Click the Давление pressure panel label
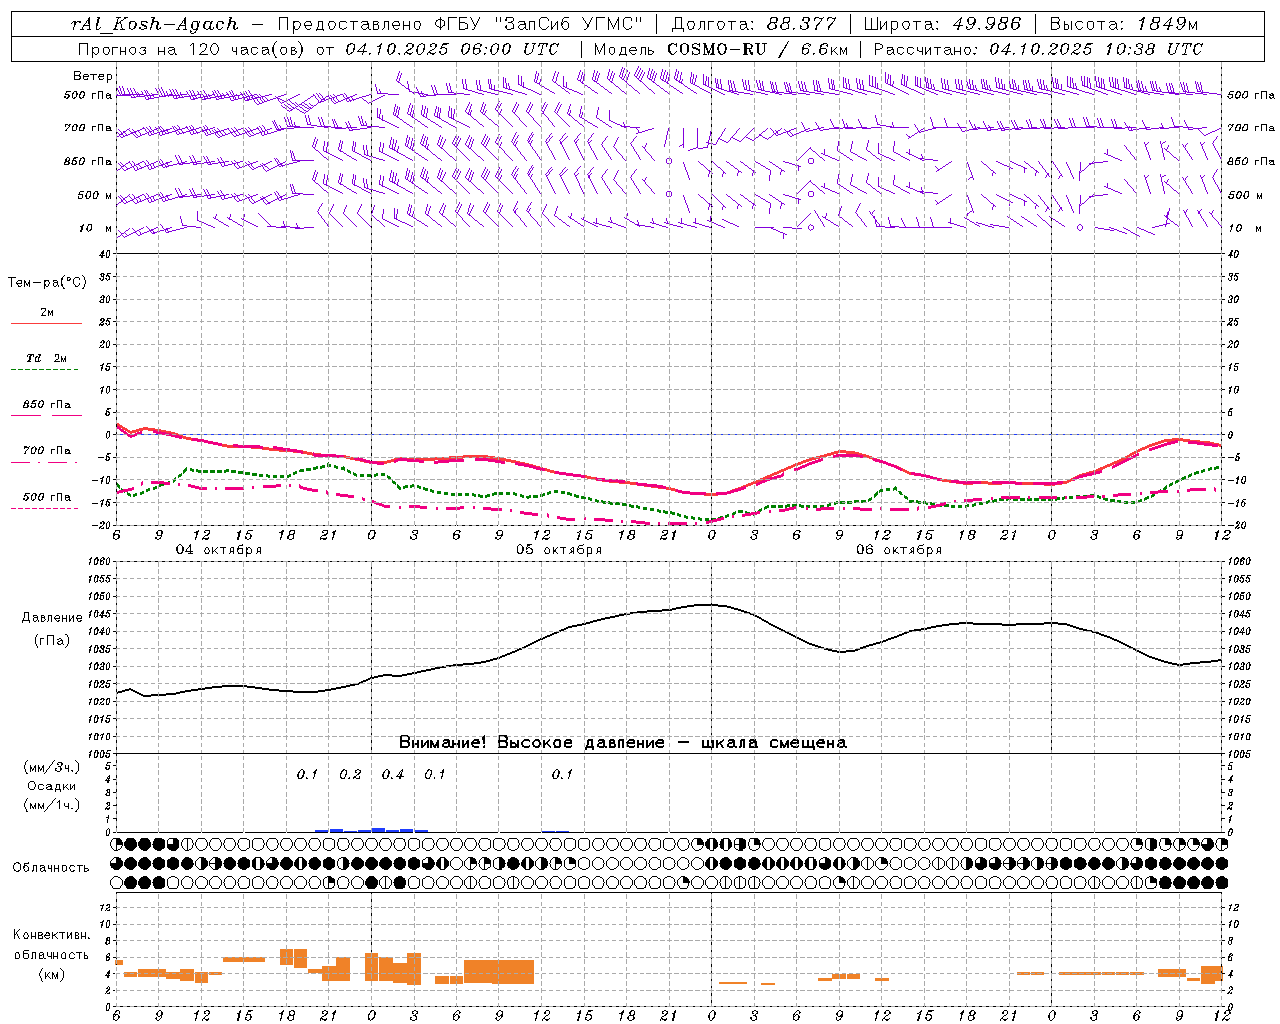1280x1024 pixels. coord(52,618)
